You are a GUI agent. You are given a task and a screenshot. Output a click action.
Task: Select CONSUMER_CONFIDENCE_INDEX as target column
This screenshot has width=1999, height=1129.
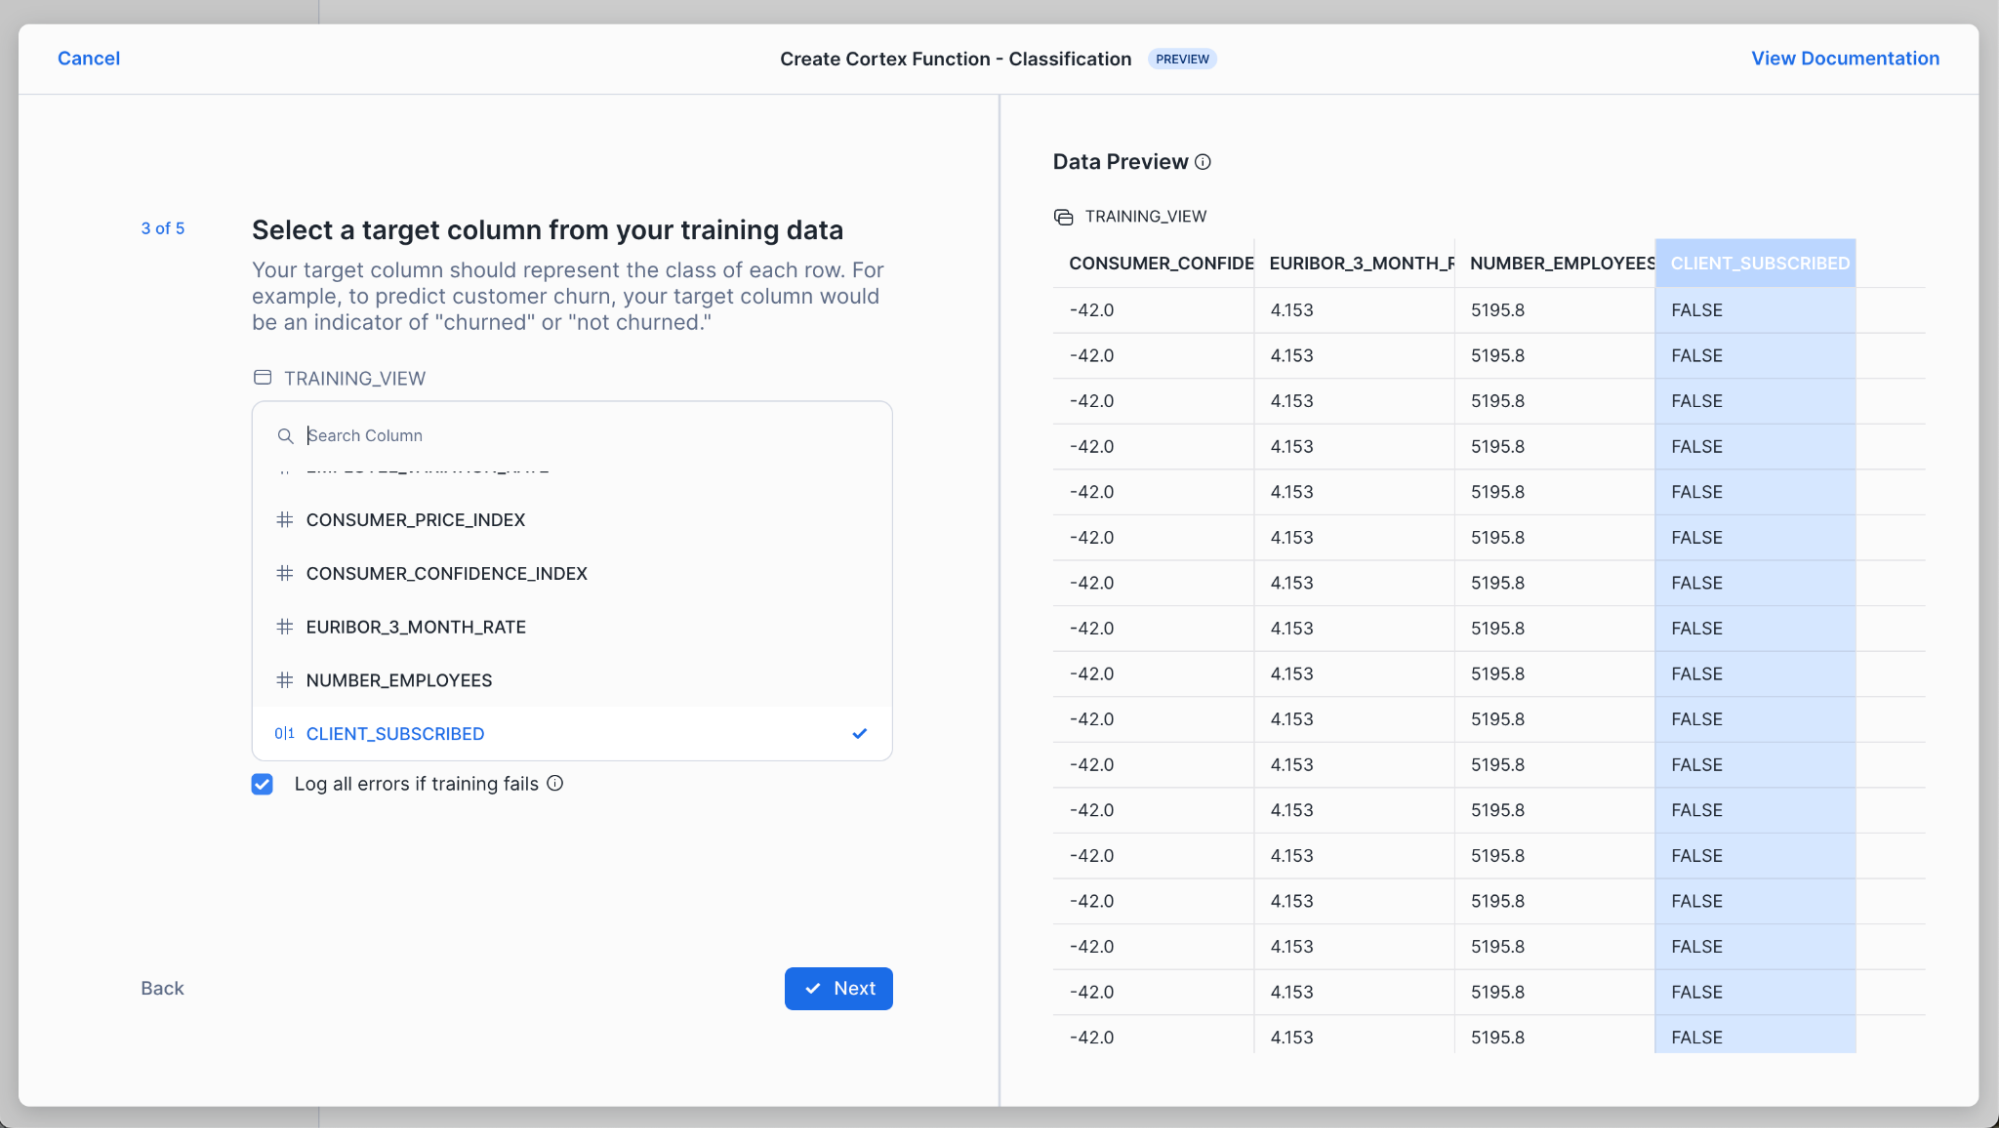[446, 573]
